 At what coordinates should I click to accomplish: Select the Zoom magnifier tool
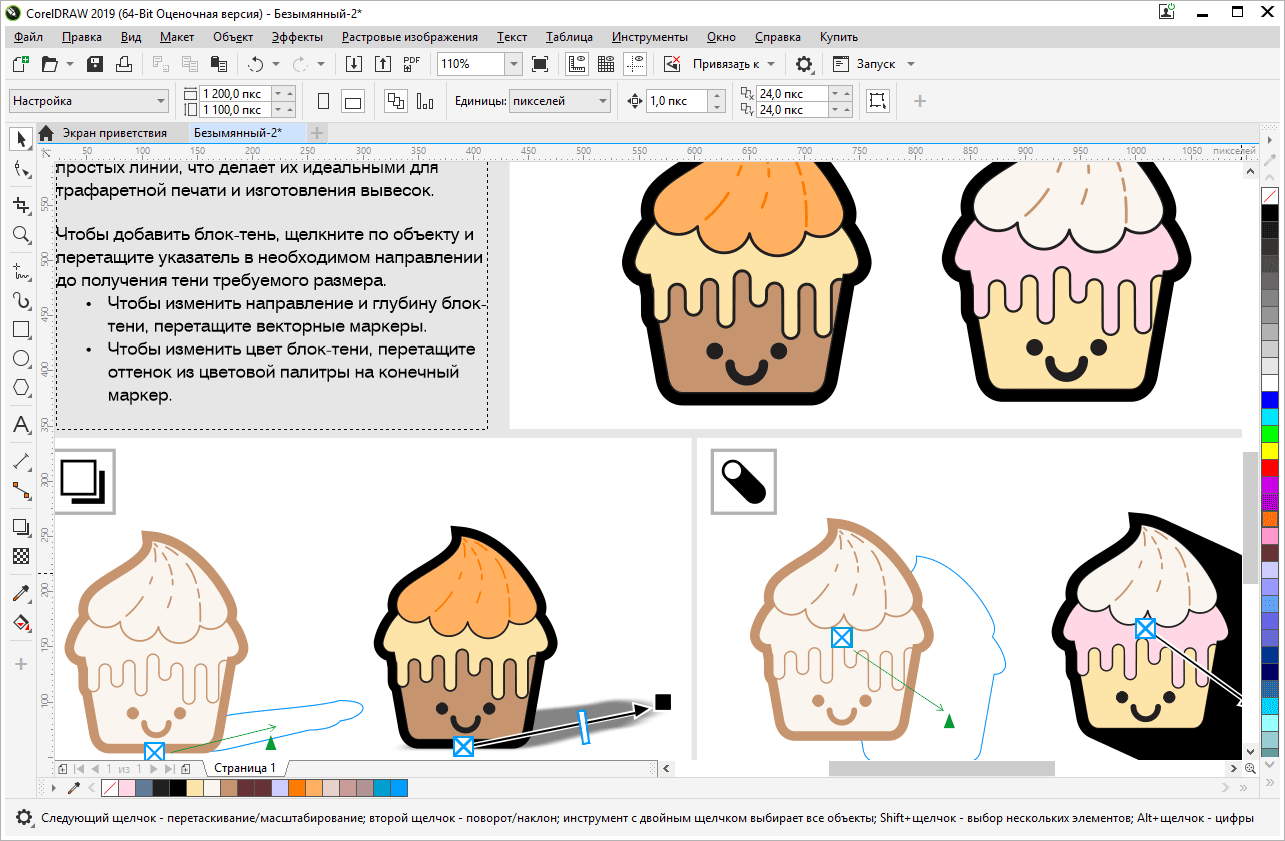coord(21,235)
